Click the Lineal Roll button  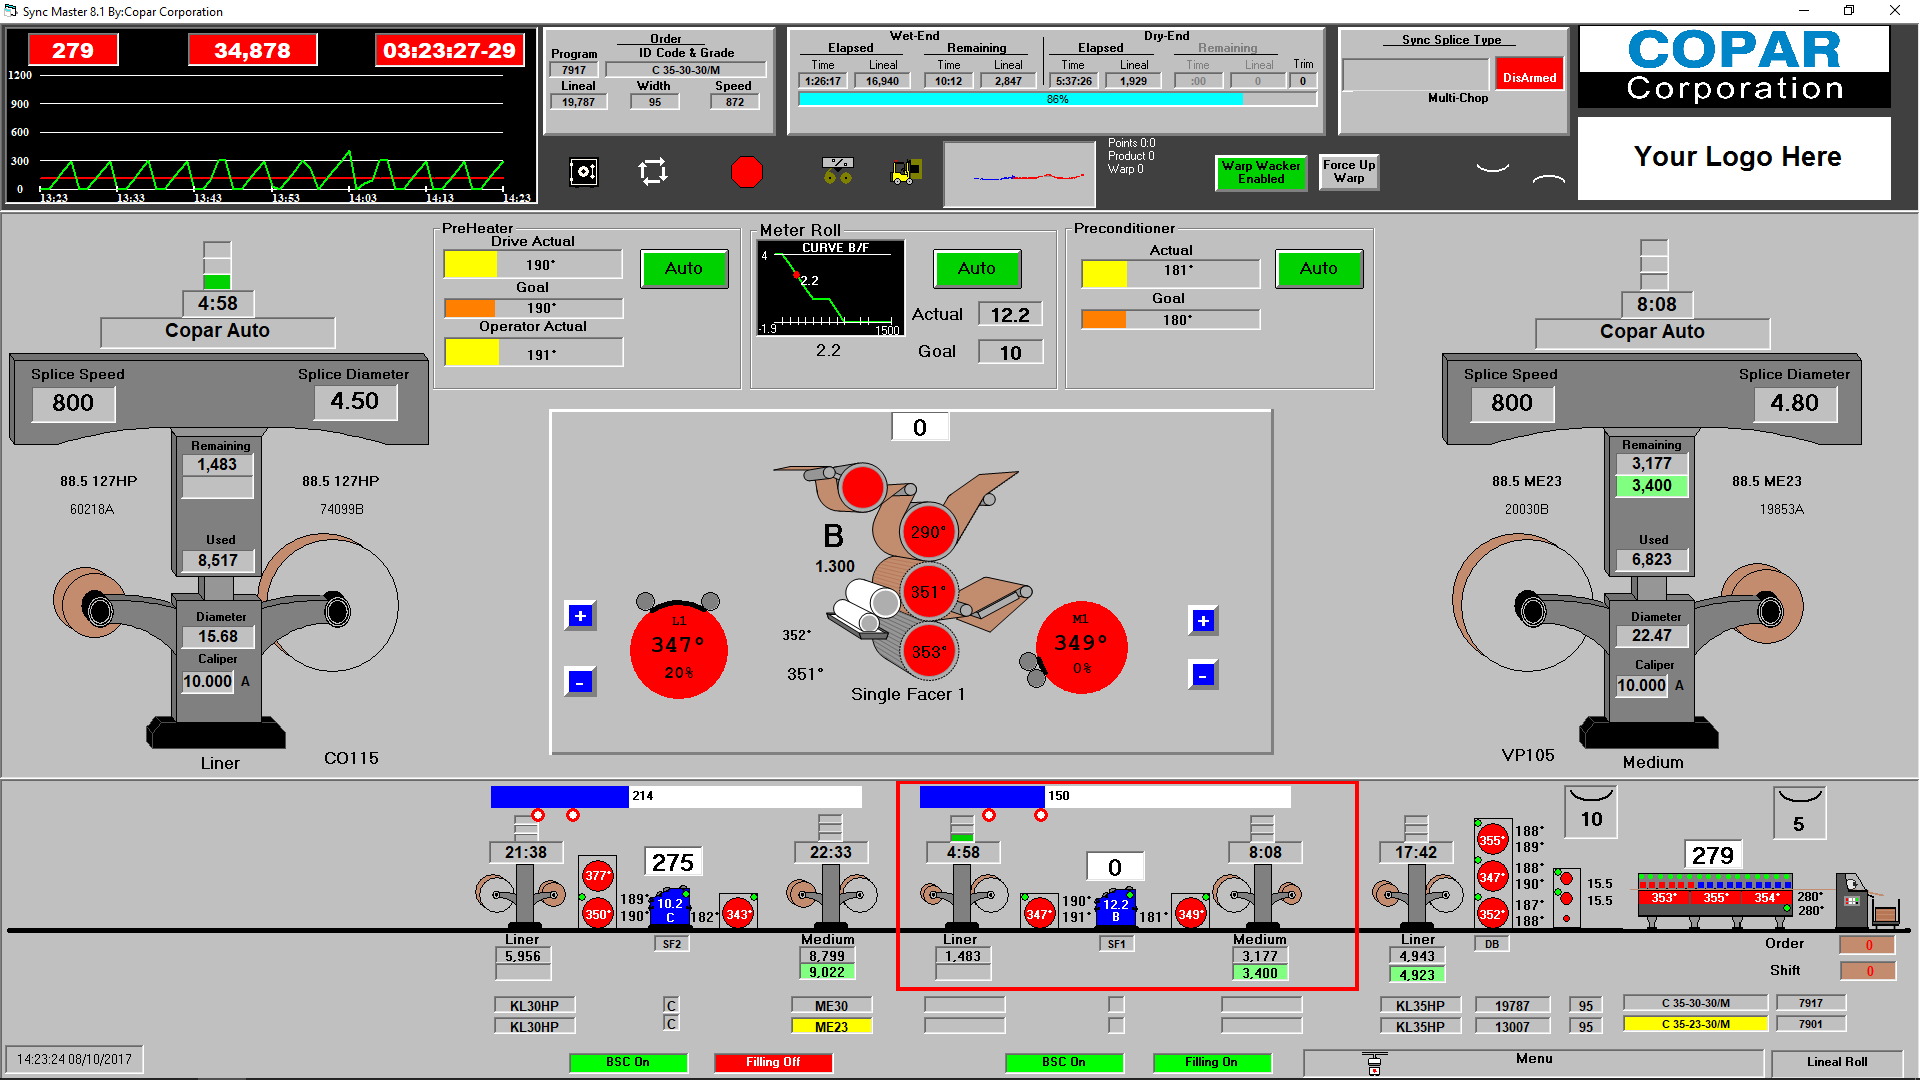[1836, 1062]
